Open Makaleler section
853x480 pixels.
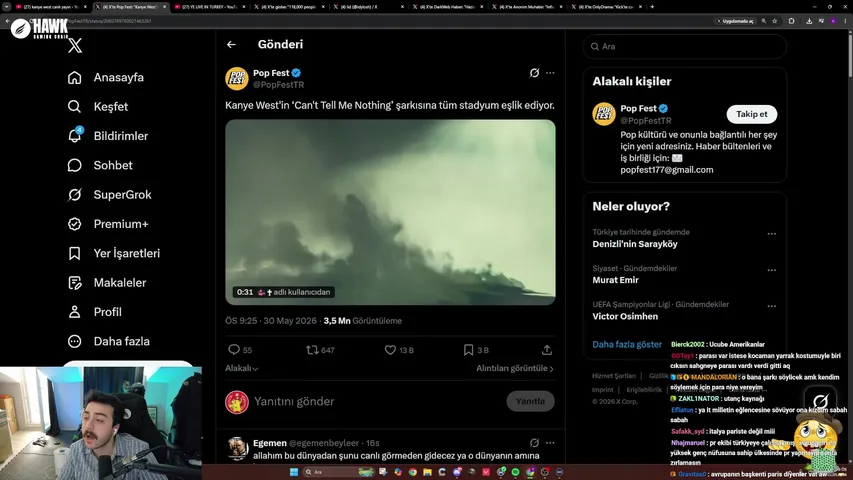pyautogui.click(x=107, y=283)
